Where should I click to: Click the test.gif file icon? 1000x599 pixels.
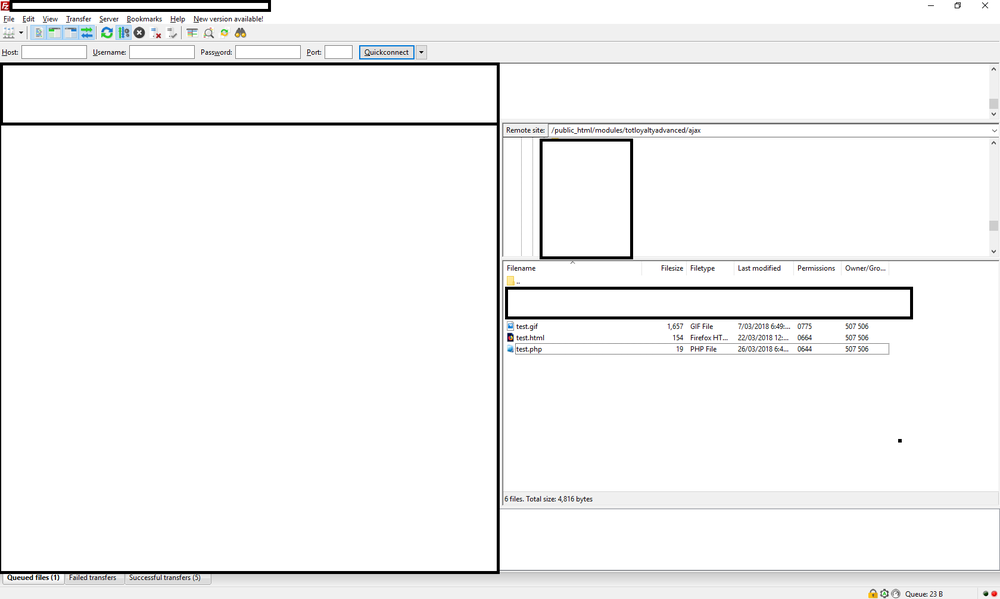(510, 326)
